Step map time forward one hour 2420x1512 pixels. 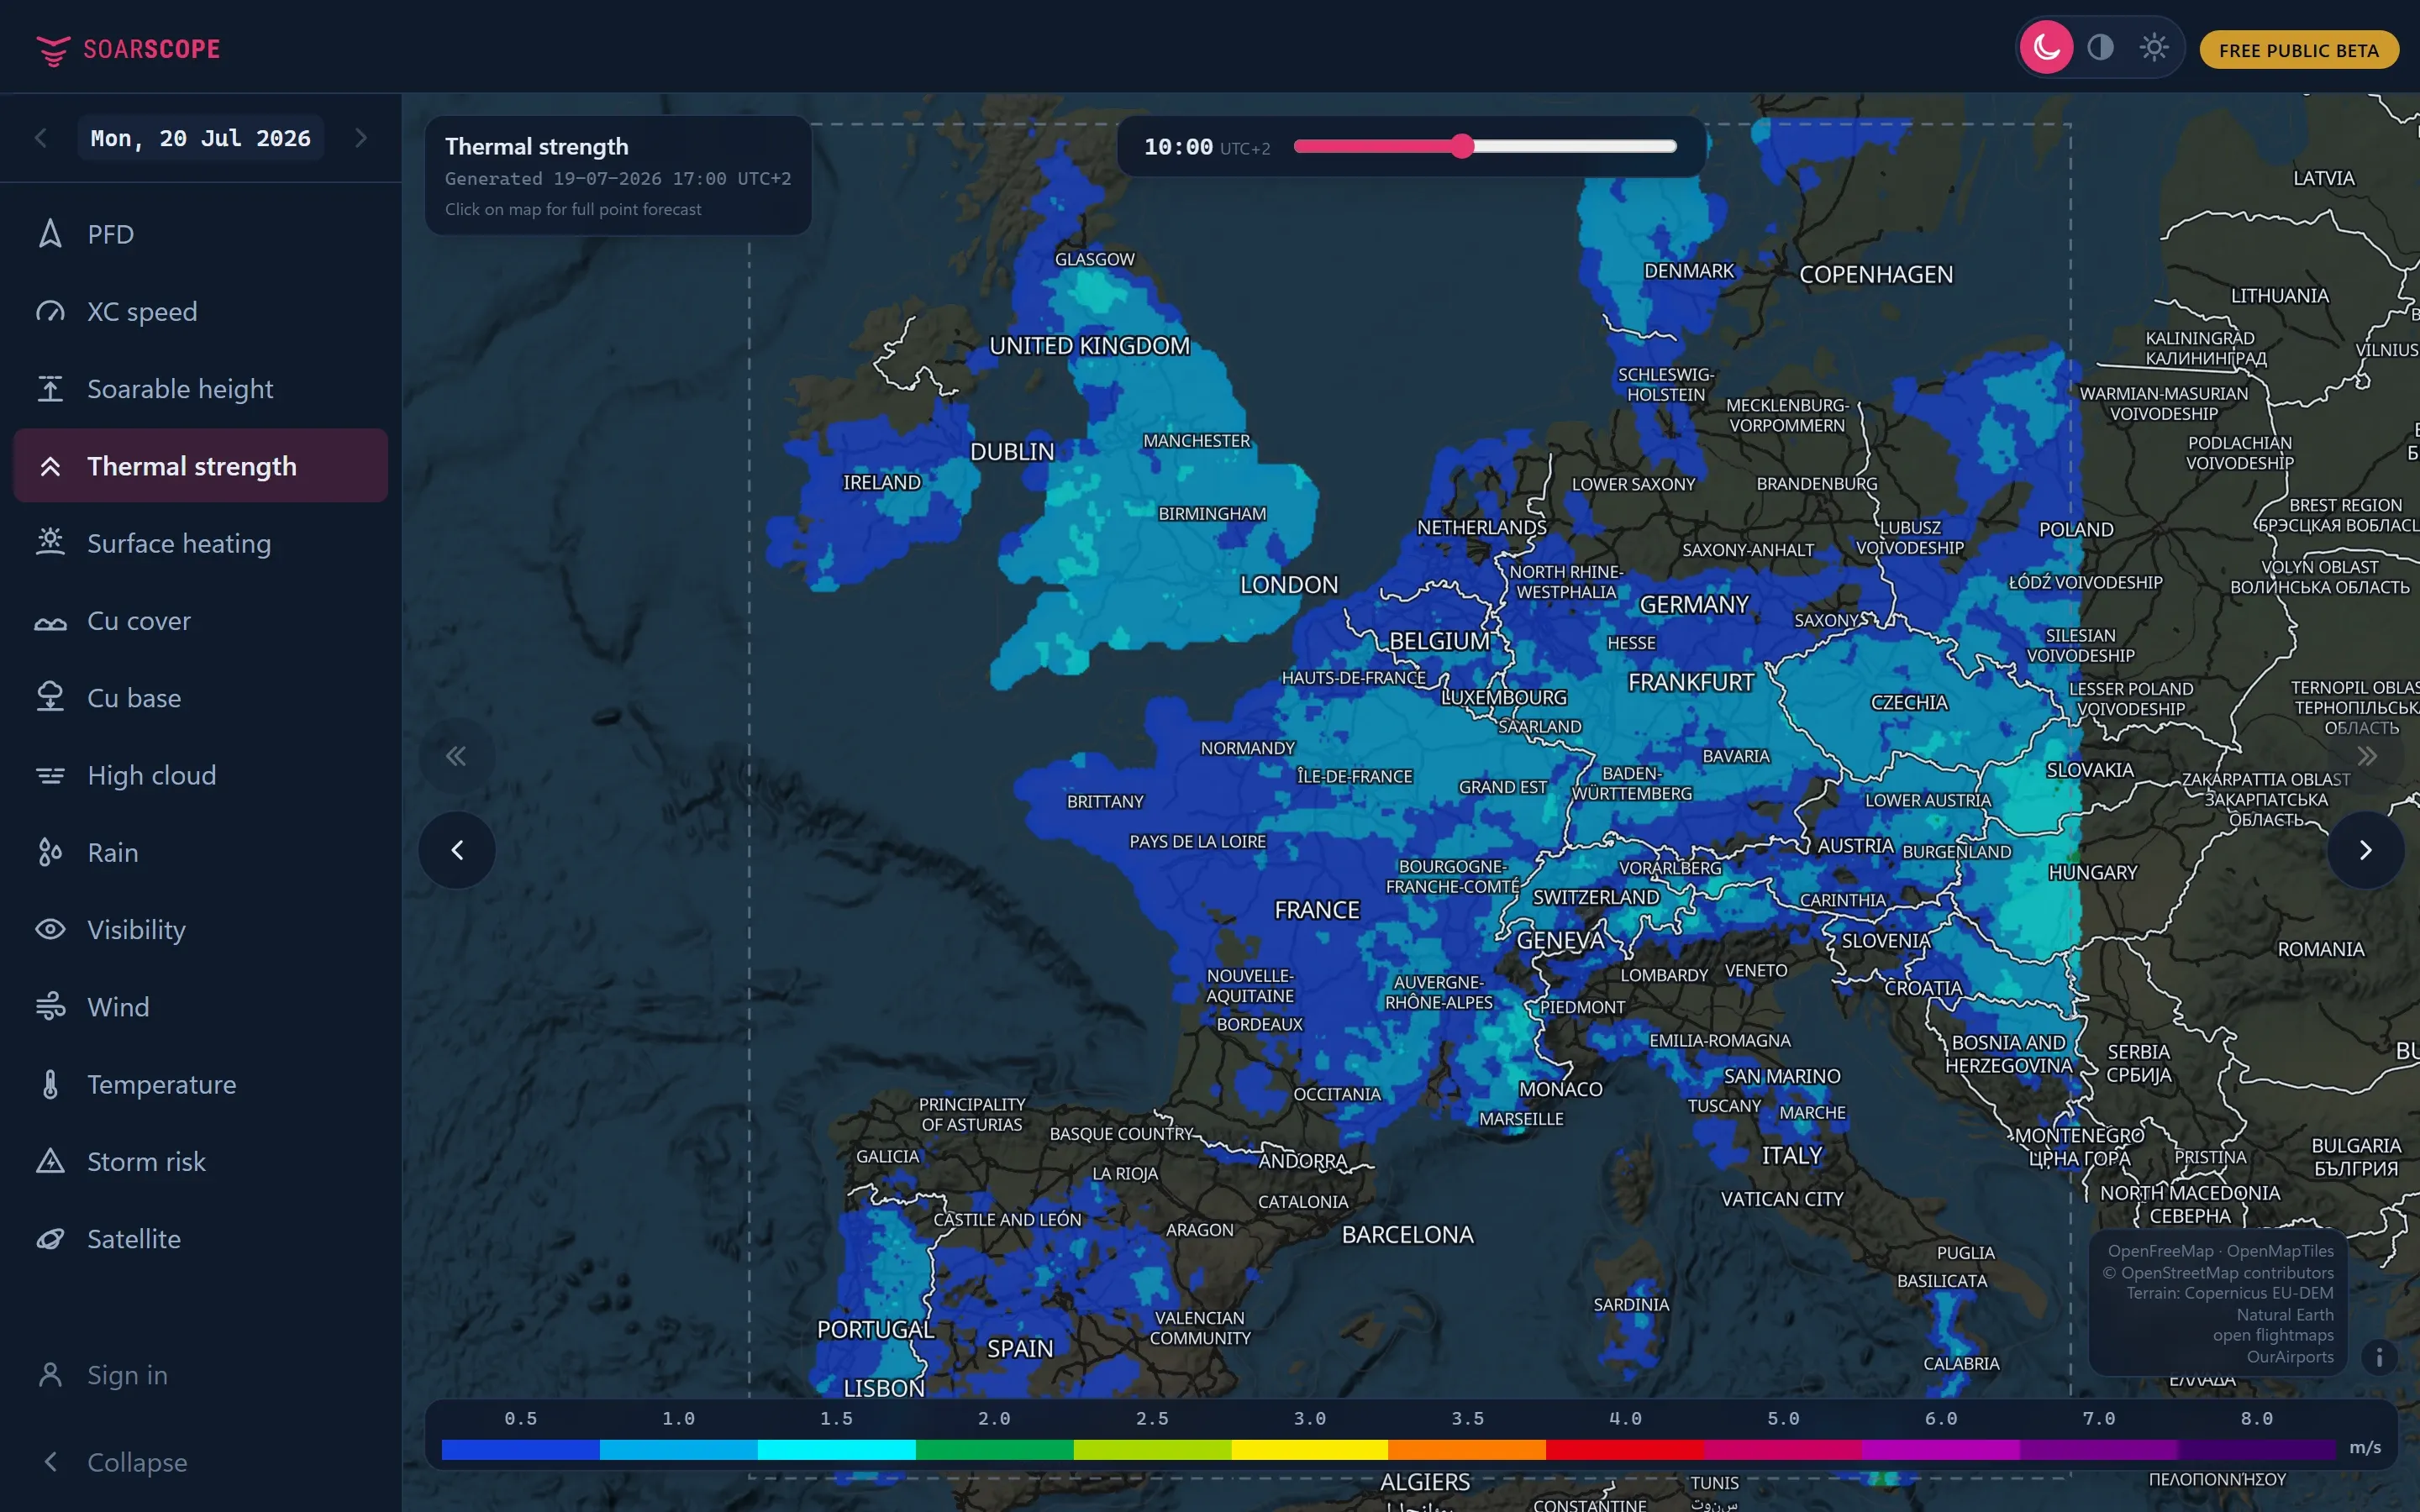coord(2365,850)
